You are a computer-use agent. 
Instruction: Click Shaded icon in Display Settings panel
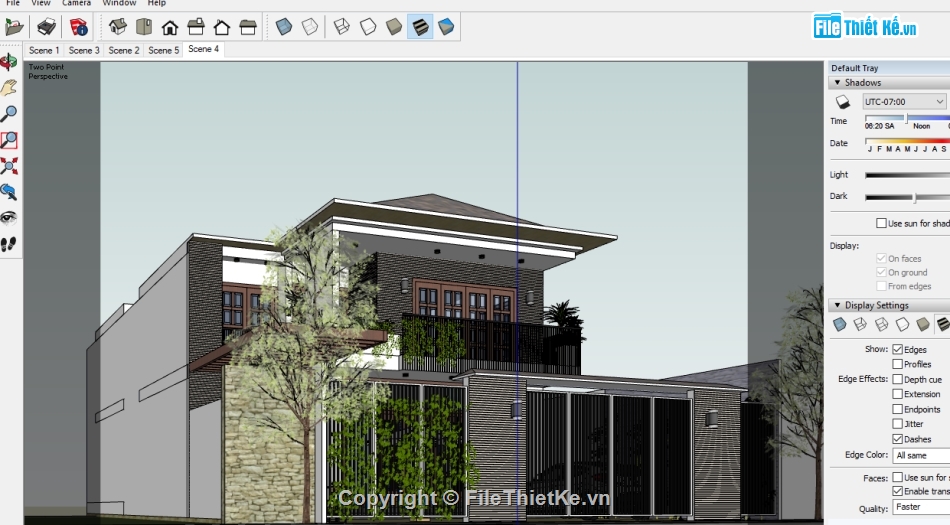coord(923,325)
